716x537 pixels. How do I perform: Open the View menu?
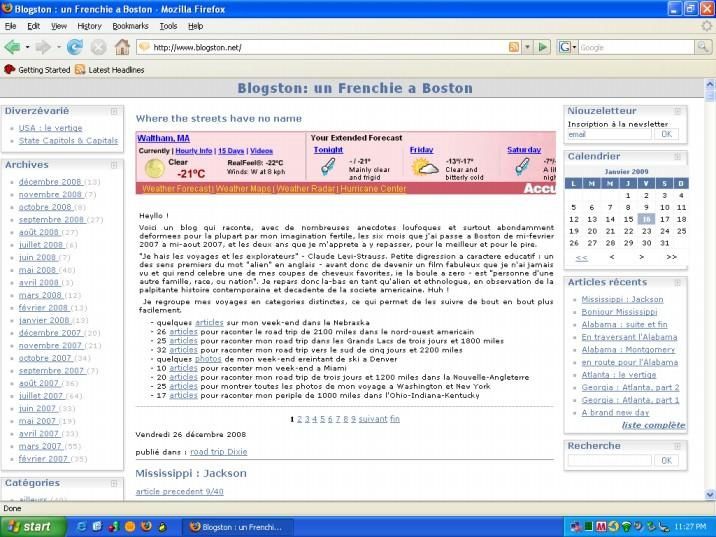coord(58,26)
